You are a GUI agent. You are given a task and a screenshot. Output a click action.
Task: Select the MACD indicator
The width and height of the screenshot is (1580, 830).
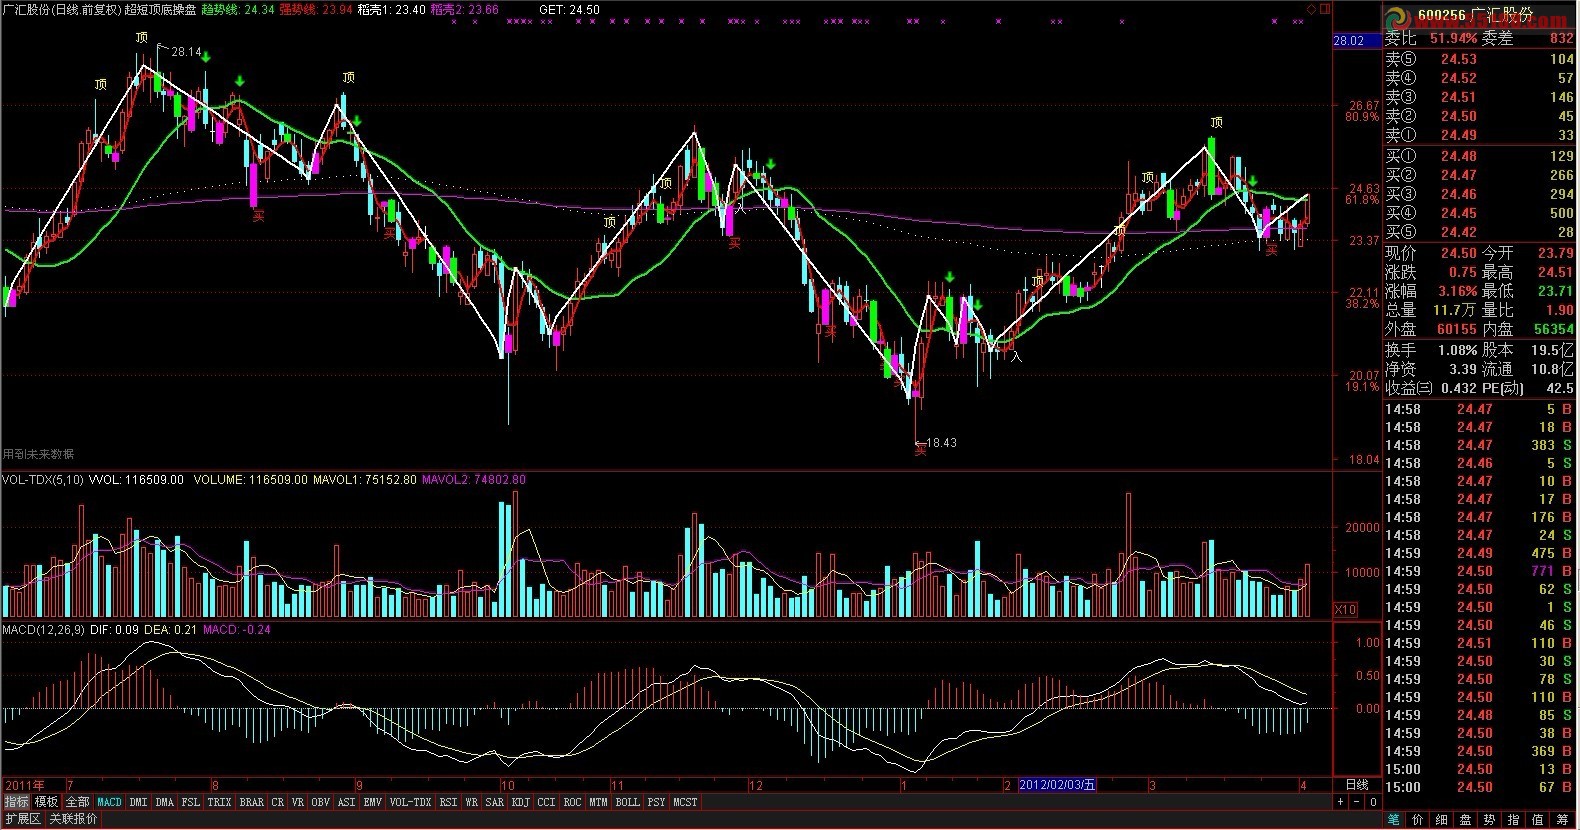[109, 802]
